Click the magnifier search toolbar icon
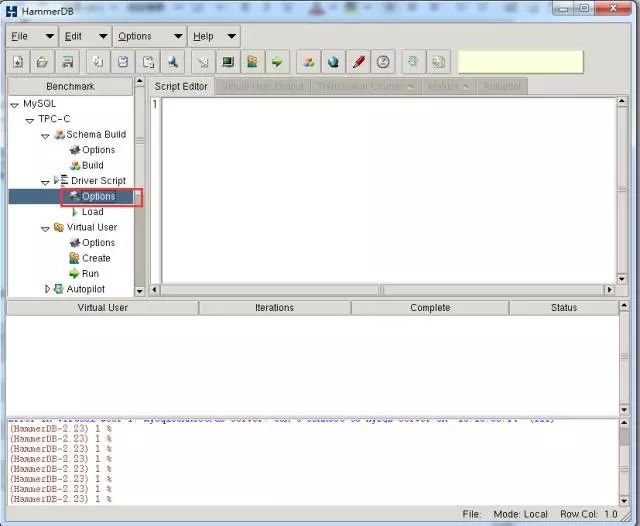The width and height of the screenshot is (640, 526). (173, 62)
